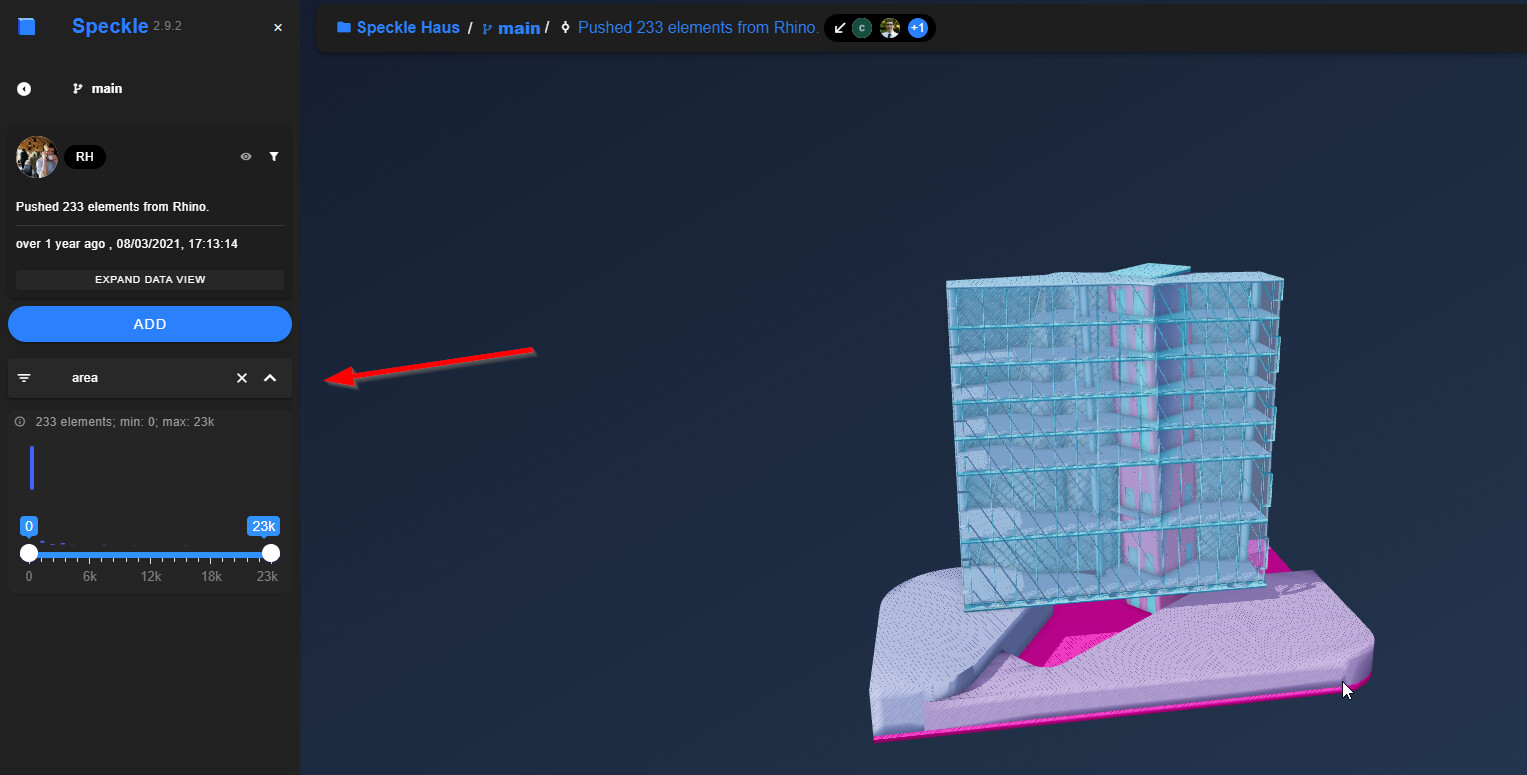
Task: Open the filter funnel on the RH commit card
Action: [x=273, y=156]
